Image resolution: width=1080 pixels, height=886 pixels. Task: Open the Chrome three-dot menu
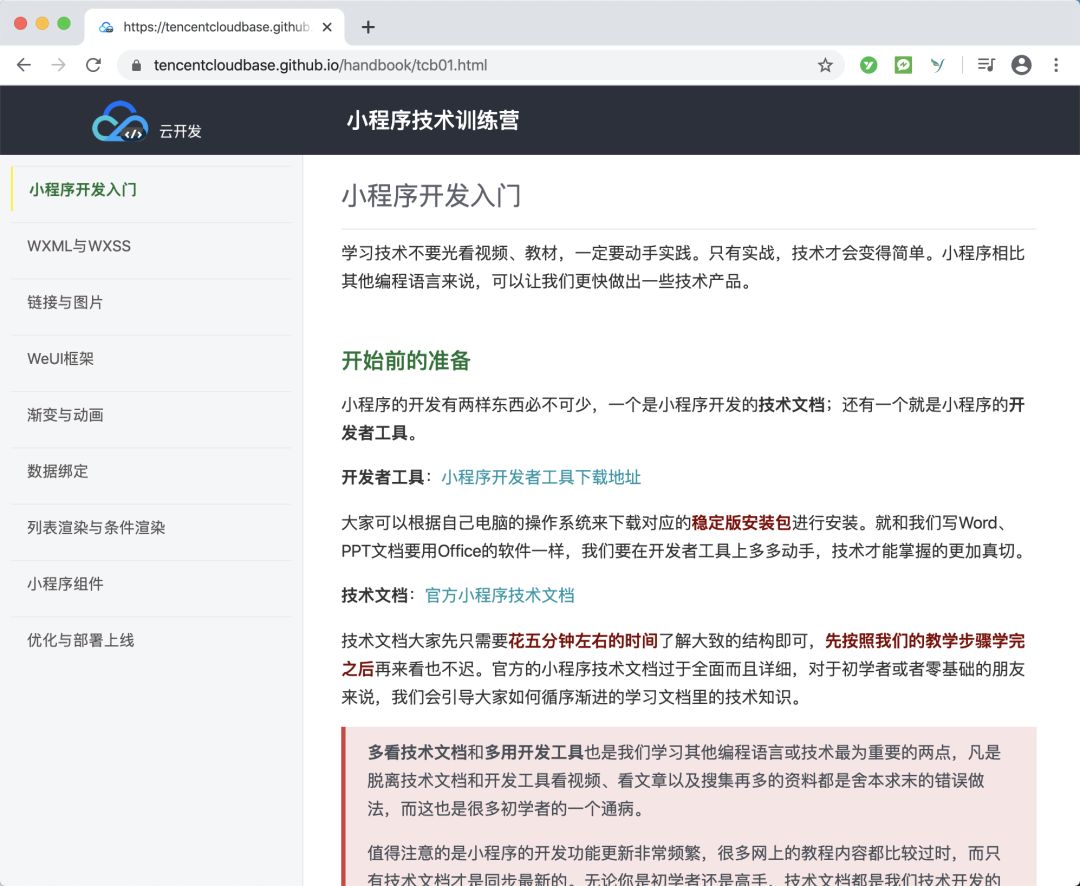pos(1056,65)
